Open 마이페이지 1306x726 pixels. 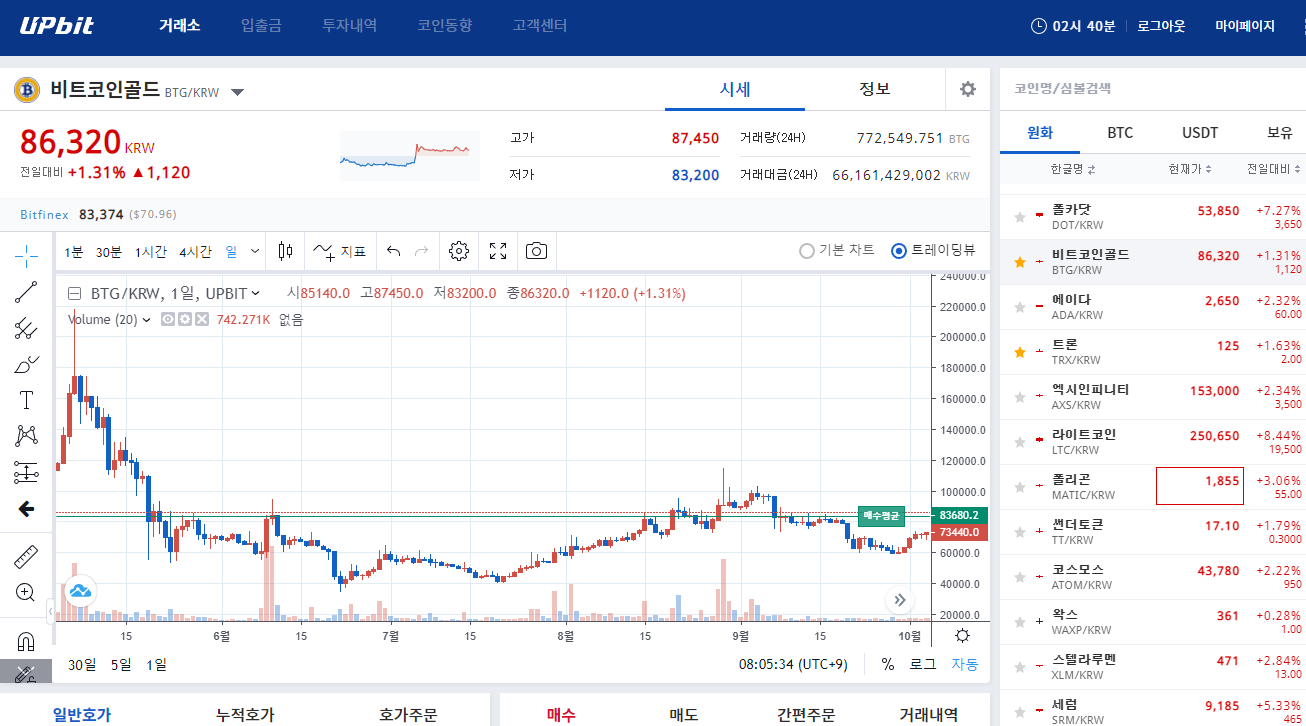coord(1245,26)
